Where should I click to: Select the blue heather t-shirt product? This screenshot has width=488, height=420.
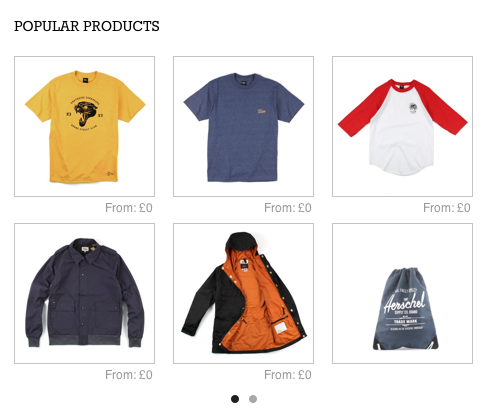pos(243,126)
